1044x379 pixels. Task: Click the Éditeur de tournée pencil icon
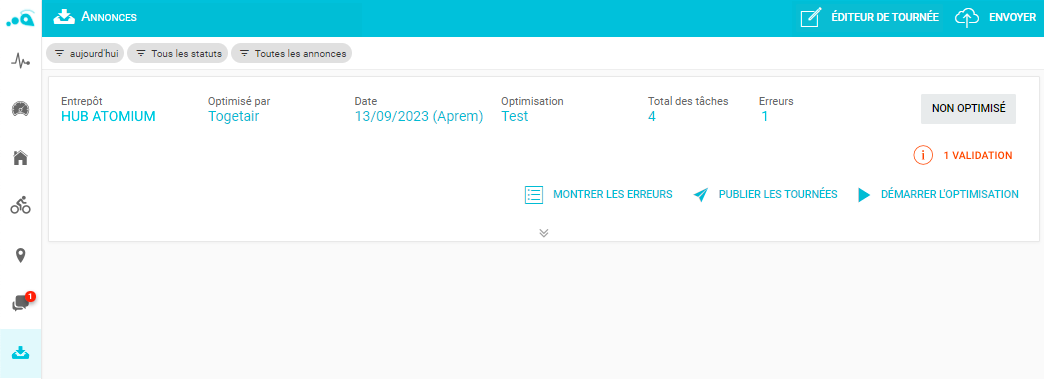point(810,18)
